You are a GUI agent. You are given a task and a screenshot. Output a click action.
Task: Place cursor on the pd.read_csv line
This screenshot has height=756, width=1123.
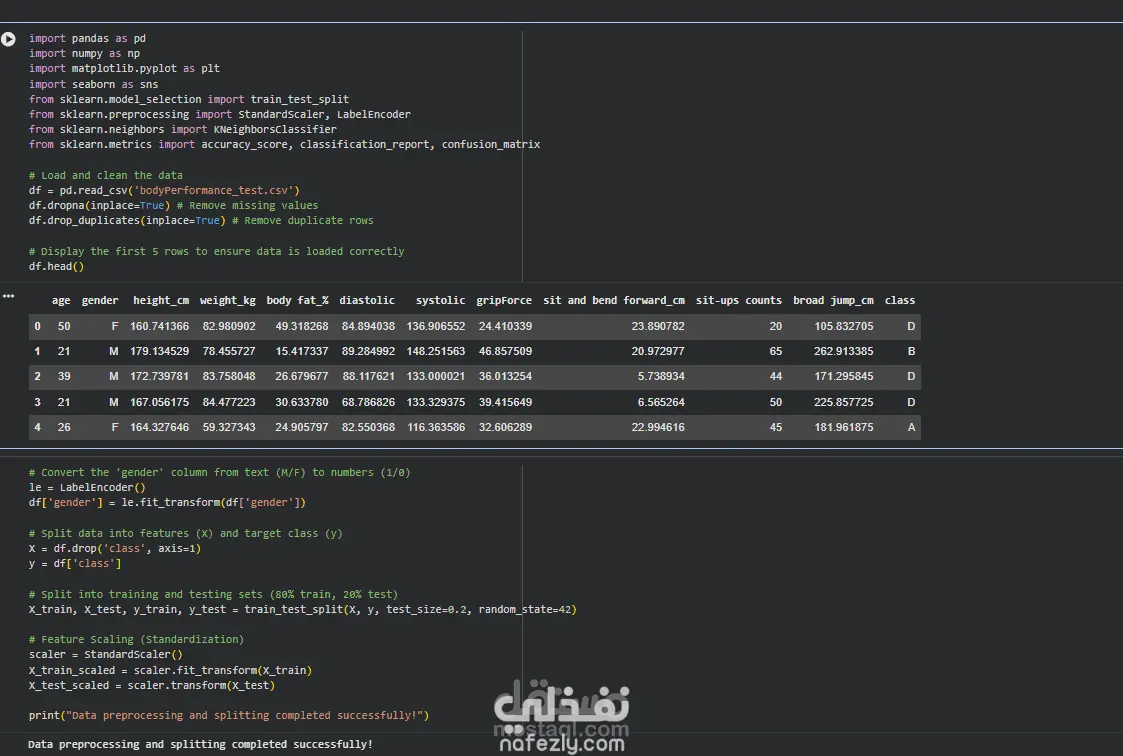[x=164, y=190]
